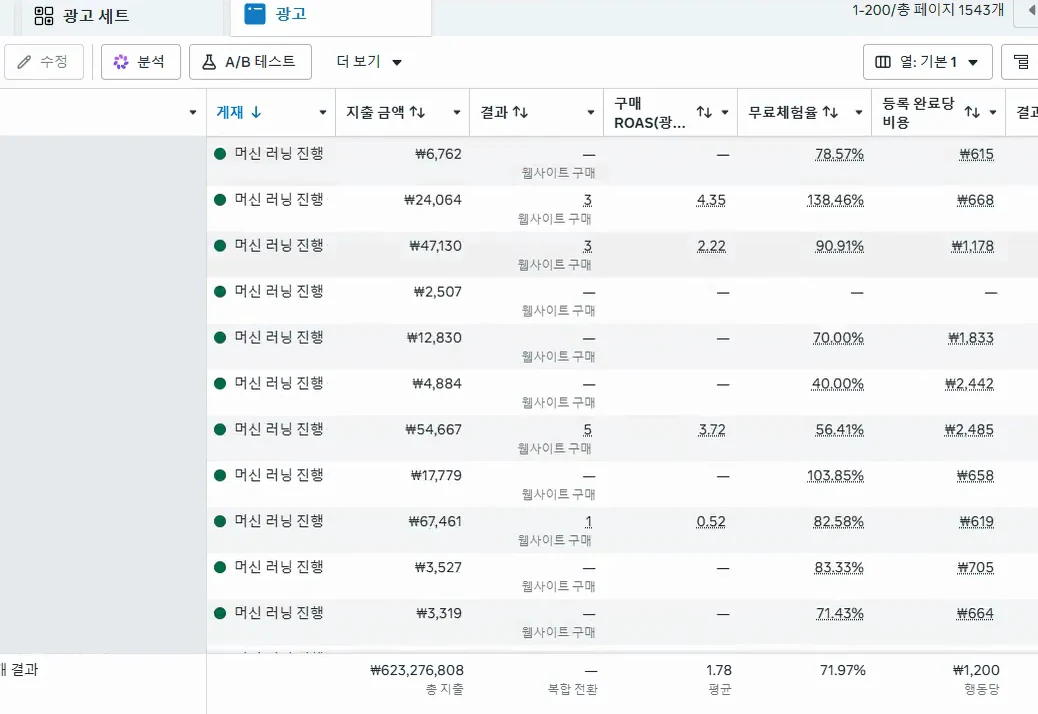The height and width of the screenshot is (714, 1038).
Task: Click the ROAS value 0.52
Action: pos(711,521)
